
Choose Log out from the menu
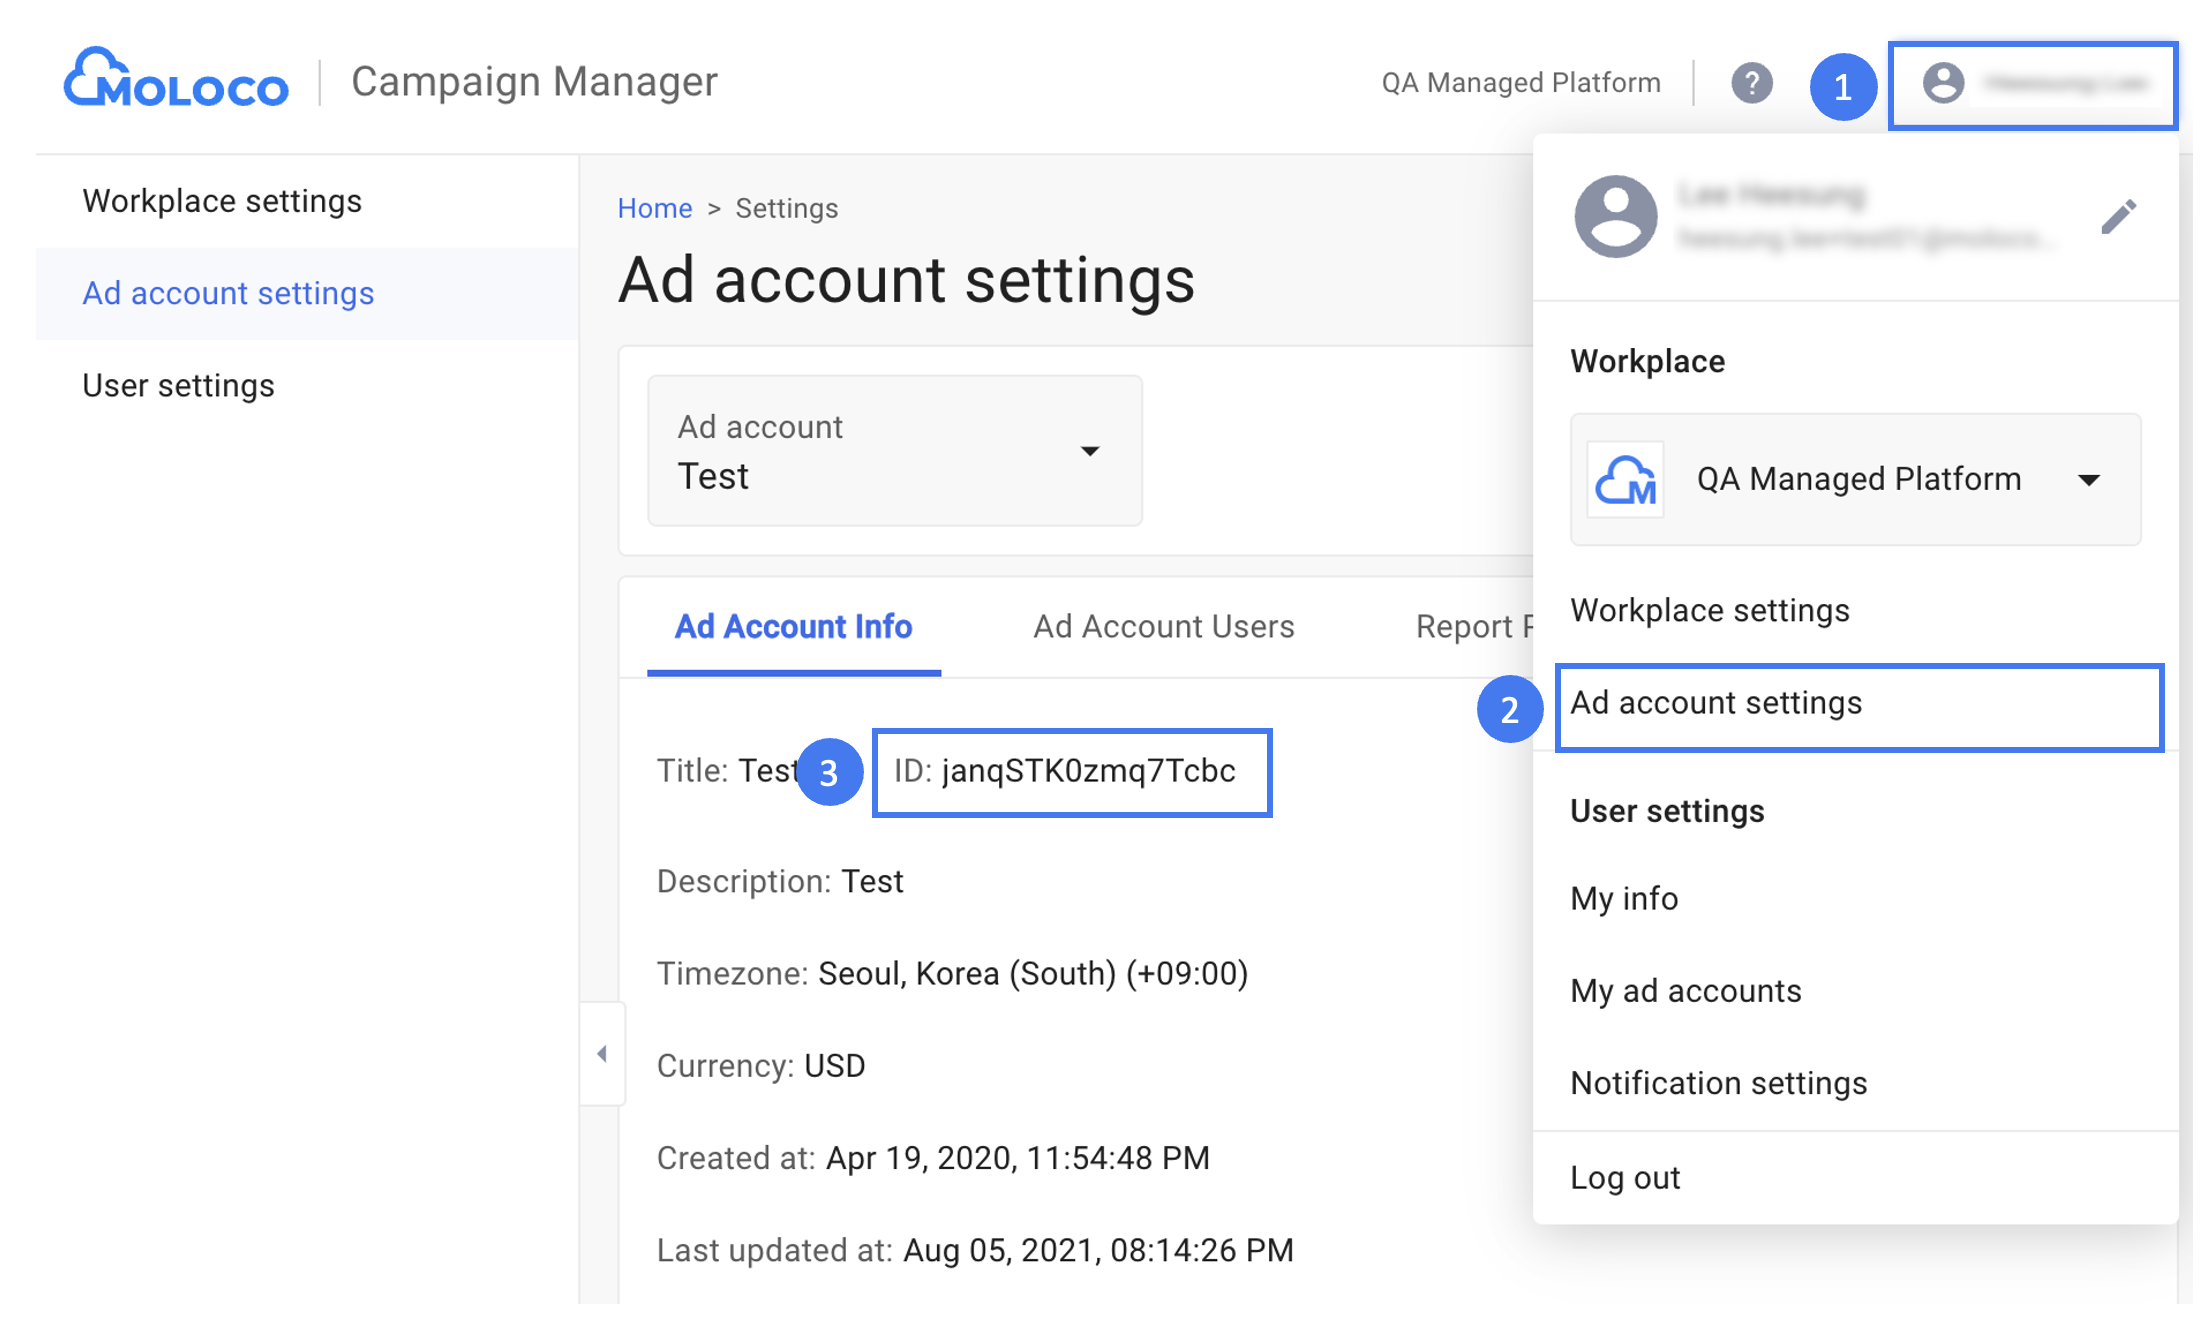click(x=1625, y=1177)
